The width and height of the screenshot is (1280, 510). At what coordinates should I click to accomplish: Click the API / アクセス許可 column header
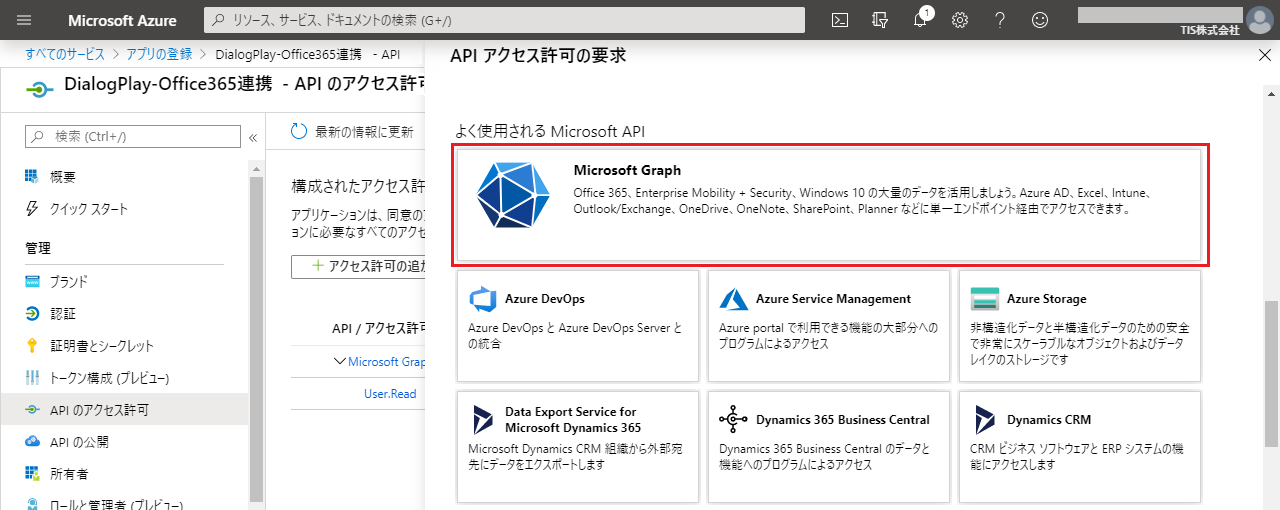pyautogui.click(x=379, y=329)
